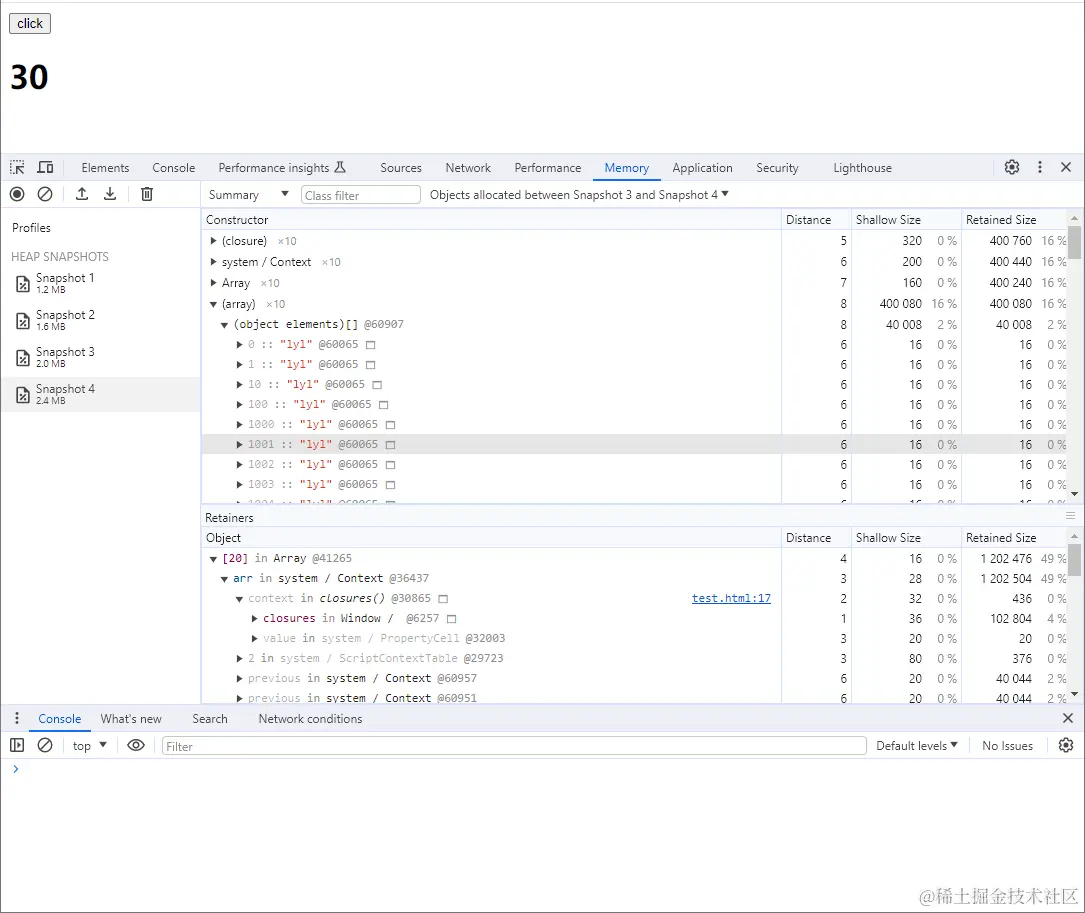
Task: Click the square icon beside Window @6257
Action: point(452,619)
